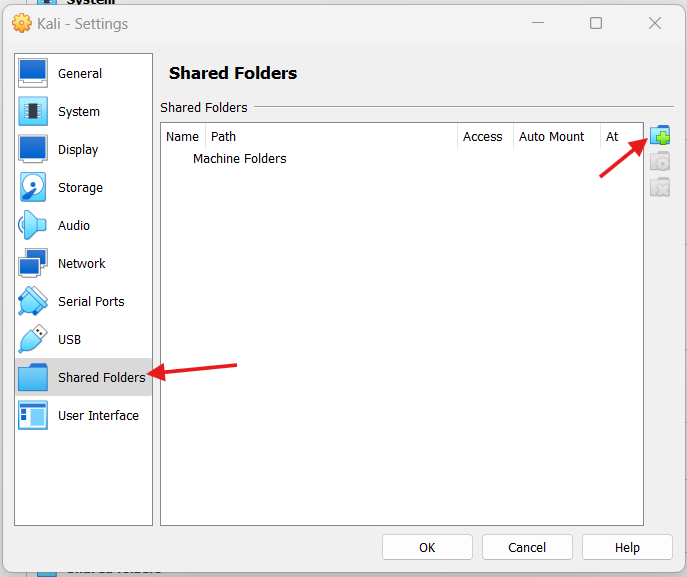Open the User Interface settings category
This screenshot has width=687, height=577.
[83, 415]
